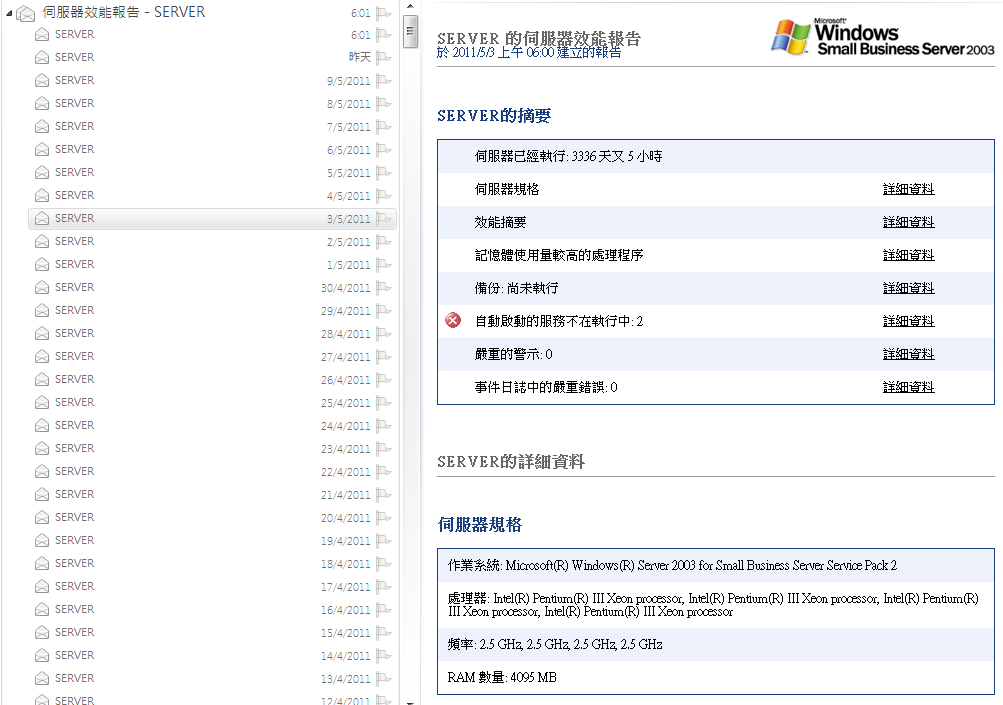Viewport: 1003px width, 705px height.
Task: Open 詳細資料 link for 備份: 尚未執行
Action: [x=908, y=288]
